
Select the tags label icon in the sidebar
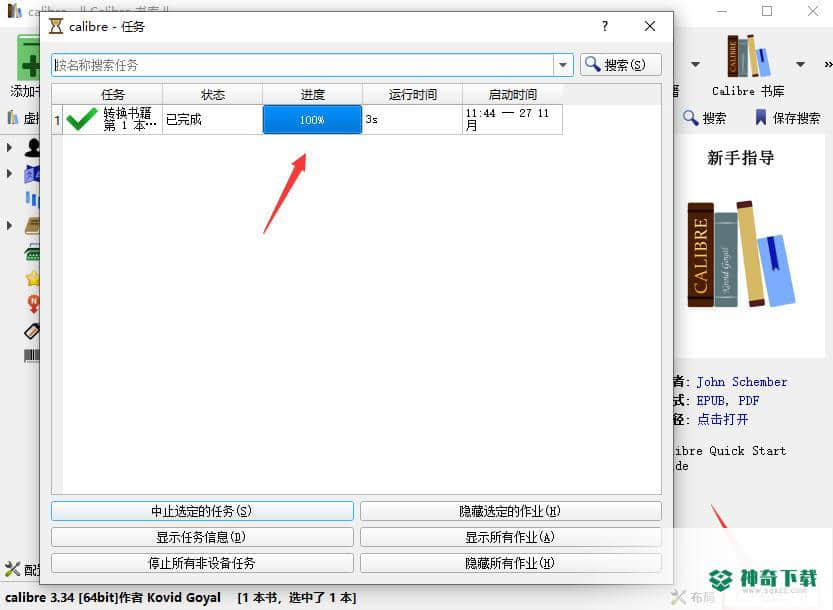pos(32,331)
